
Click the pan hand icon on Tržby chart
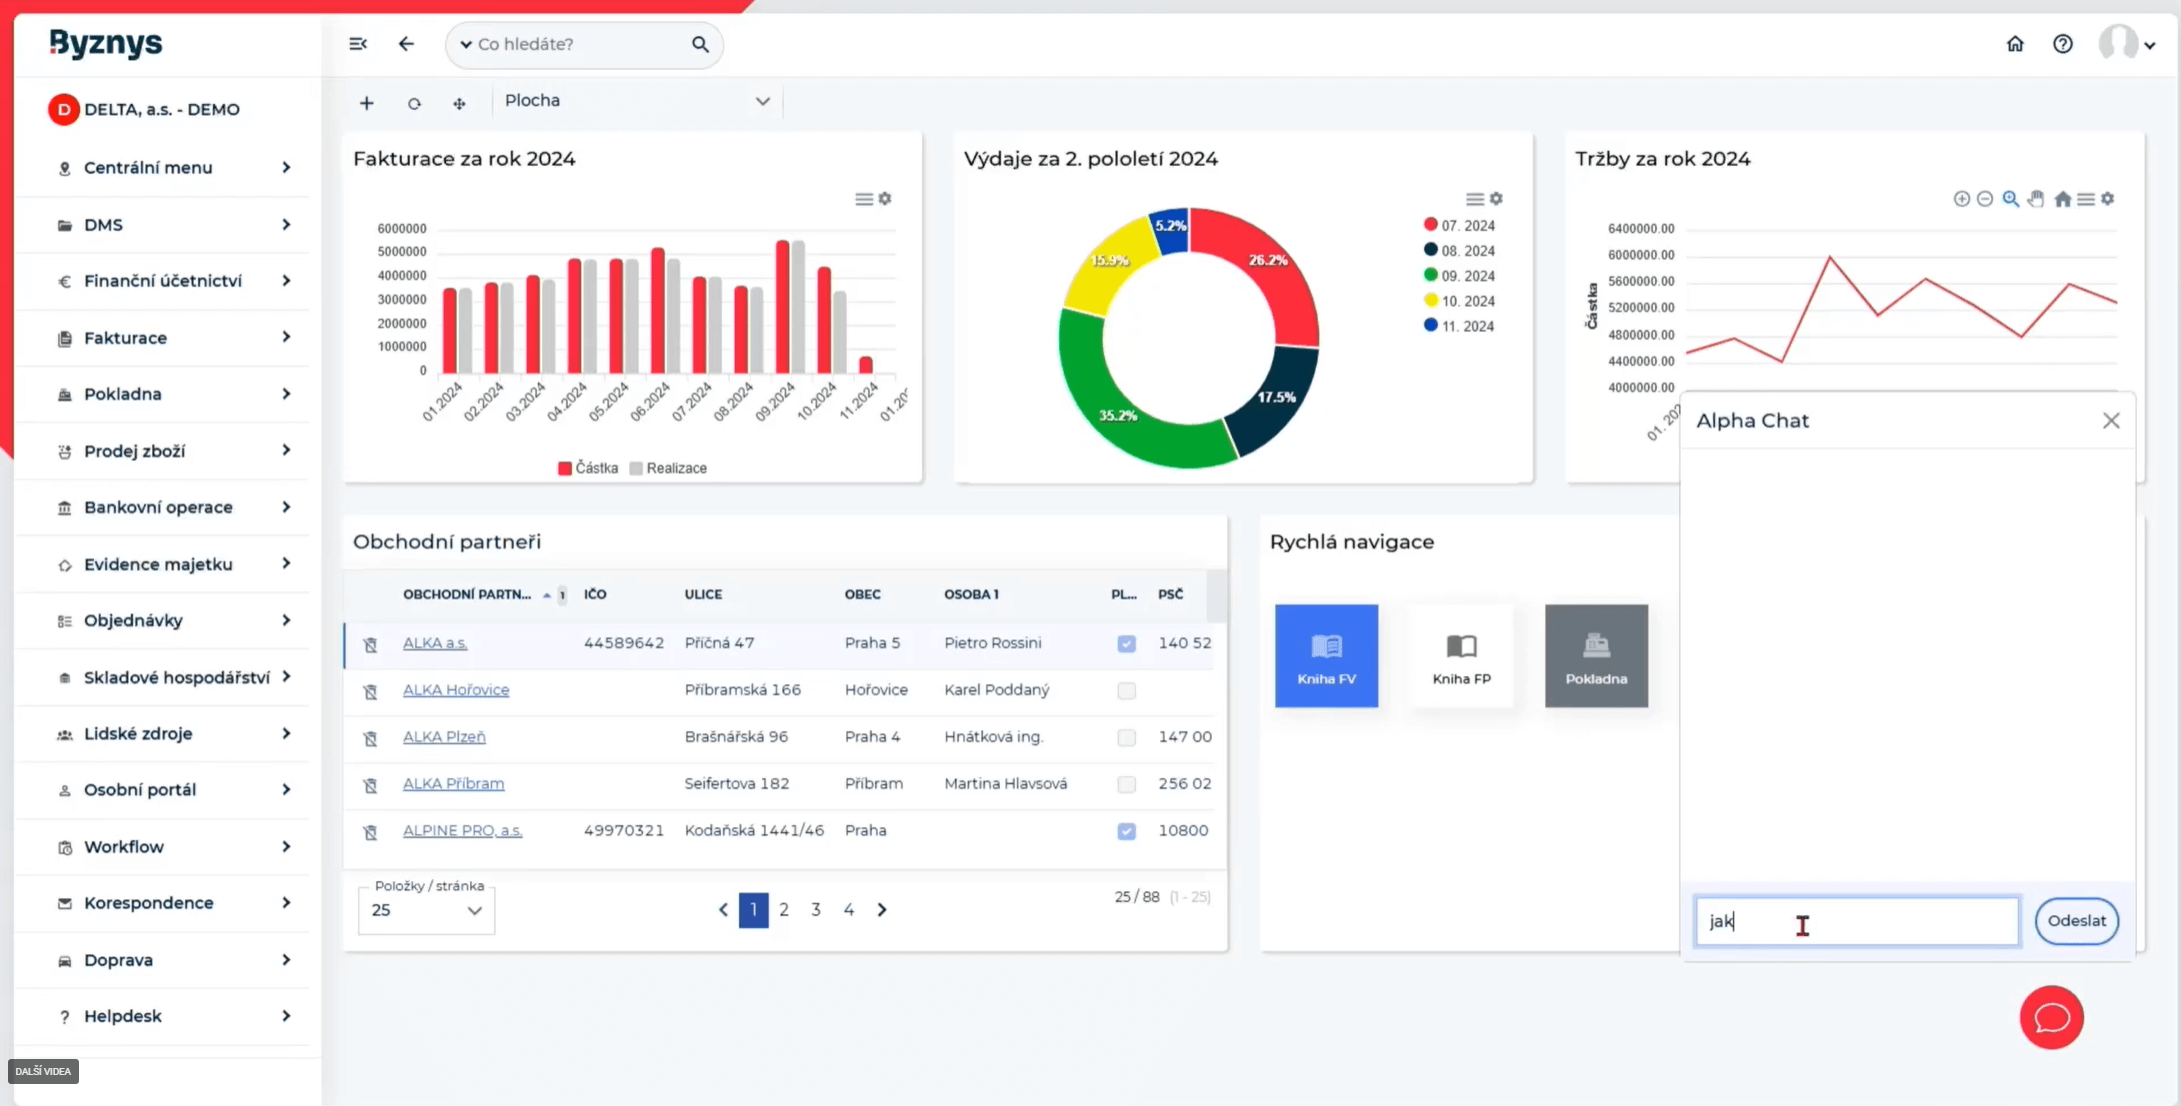pos(2036,199)
